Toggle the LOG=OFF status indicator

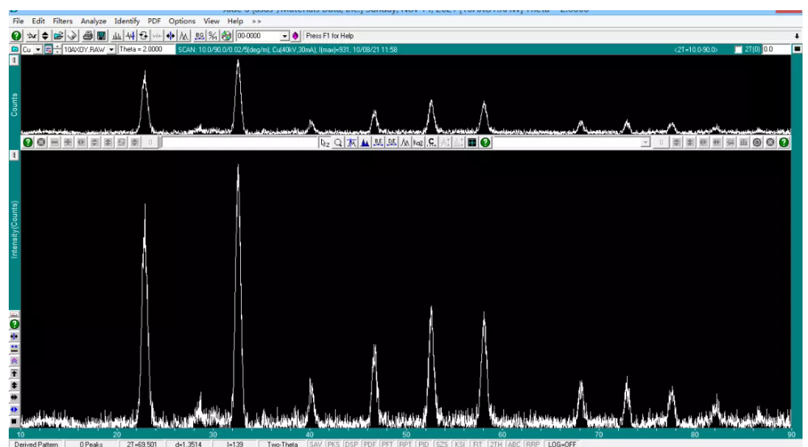[560, 443]
